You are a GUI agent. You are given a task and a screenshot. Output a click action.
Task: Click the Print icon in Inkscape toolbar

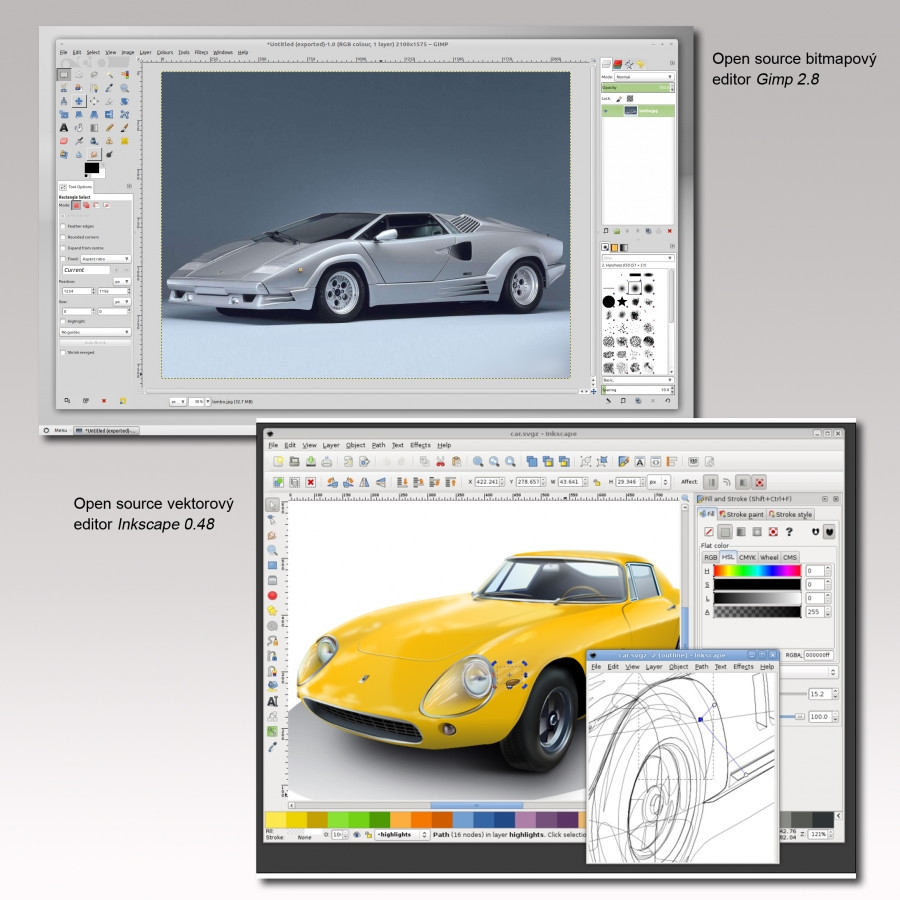click(x=327, y=461)
